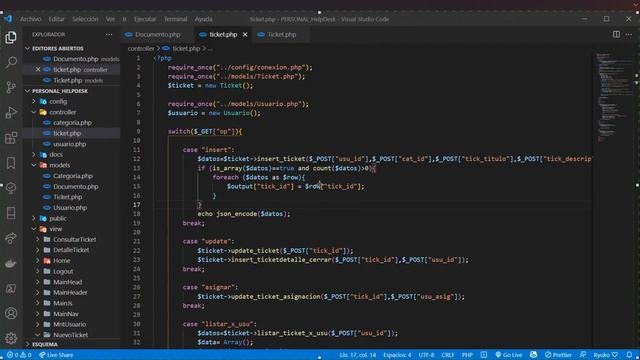Change end of line sequence CRLF
640x360 pixels.
coord(448,355)
